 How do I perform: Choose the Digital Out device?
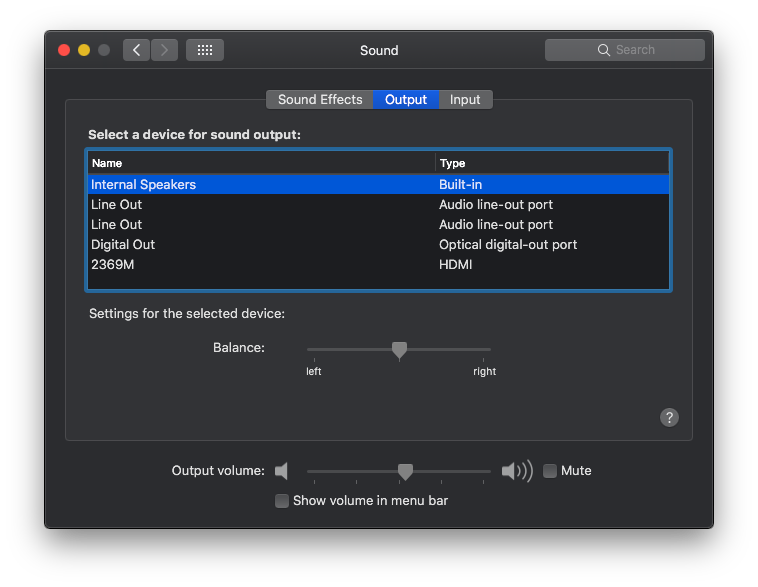pyautogui.click(x=379, y=245)
